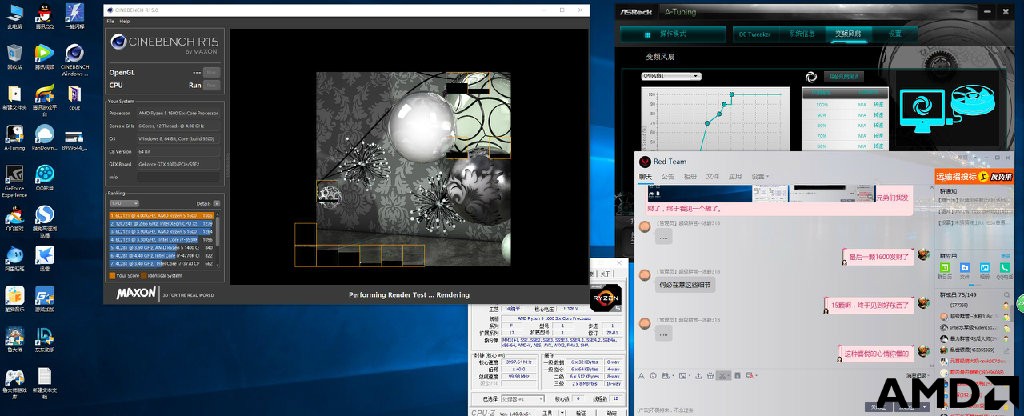Image resolution: width=1024 pixels, height=416 pixels.
Task: Select the 相册 tab in the Red Team chat
Action: (x=690, y=176)
